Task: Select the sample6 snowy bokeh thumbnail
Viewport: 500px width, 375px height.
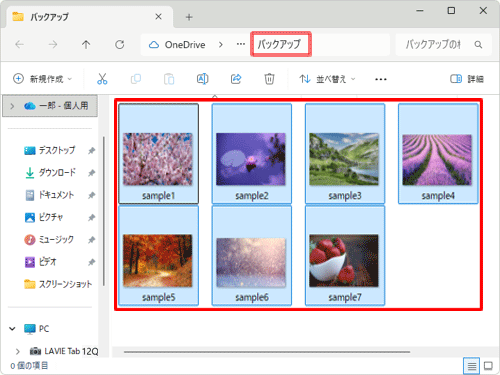Action: click(x=252, y=255)
